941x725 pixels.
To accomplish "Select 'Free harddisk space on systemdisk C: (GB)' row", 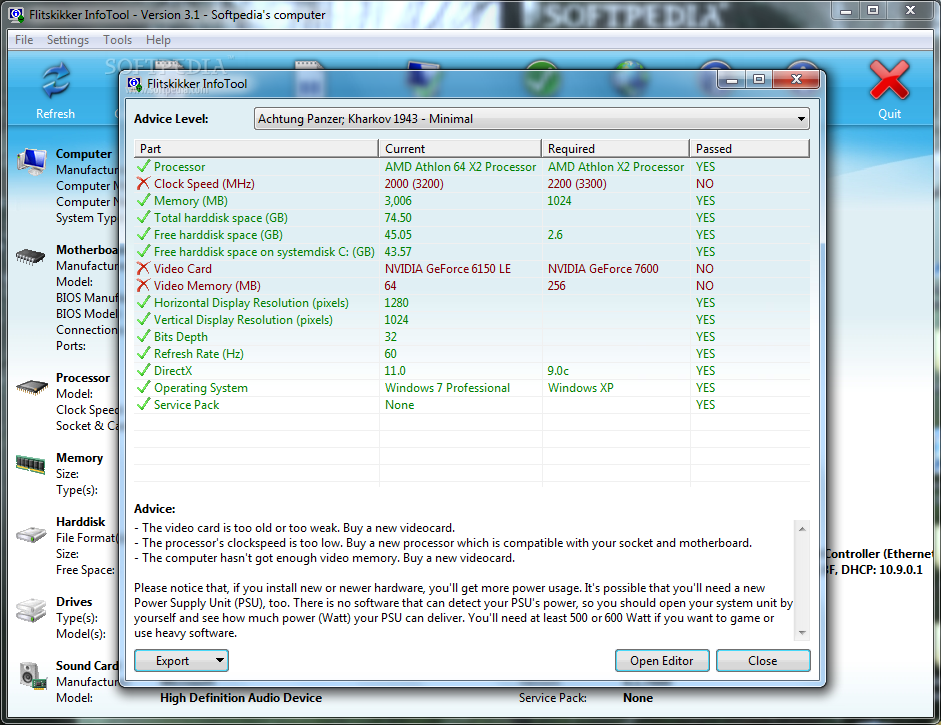I will coord(472,251).
